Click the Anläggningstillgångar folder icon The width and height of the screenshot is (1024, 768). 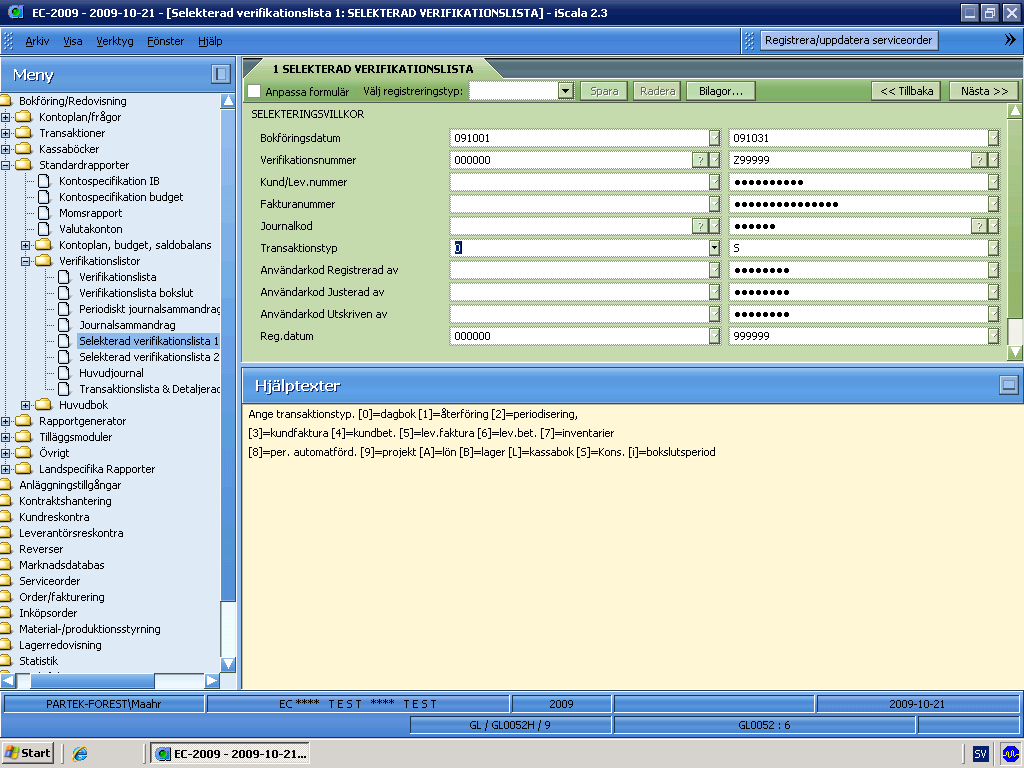6,485
